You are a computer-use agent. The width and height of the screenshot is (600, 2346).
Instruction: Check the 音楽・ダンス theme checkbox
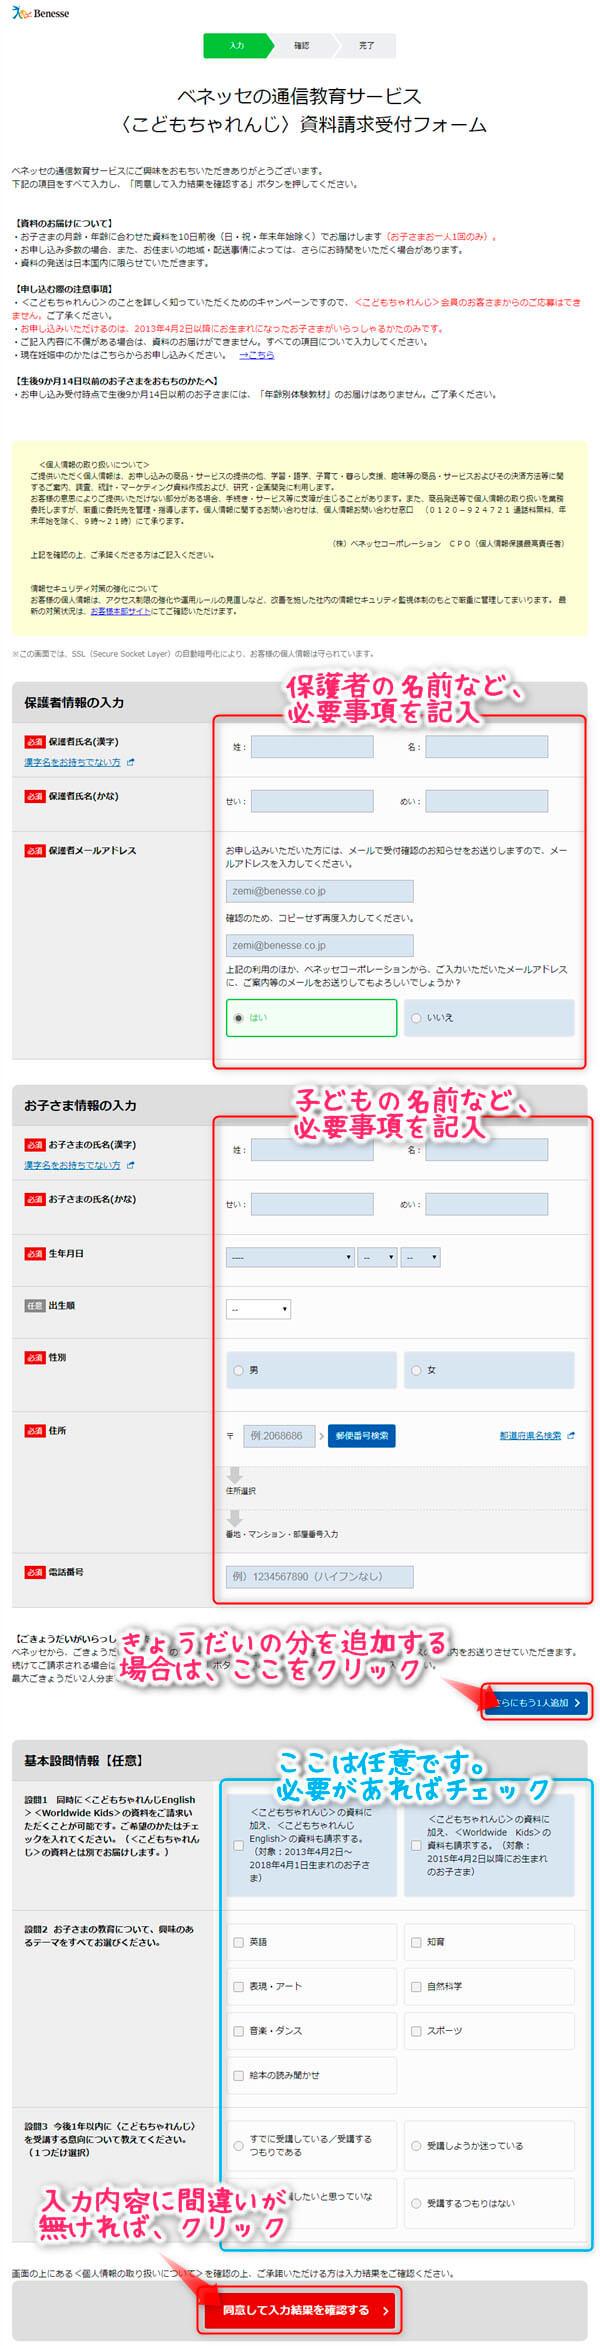coord(238,2030)
